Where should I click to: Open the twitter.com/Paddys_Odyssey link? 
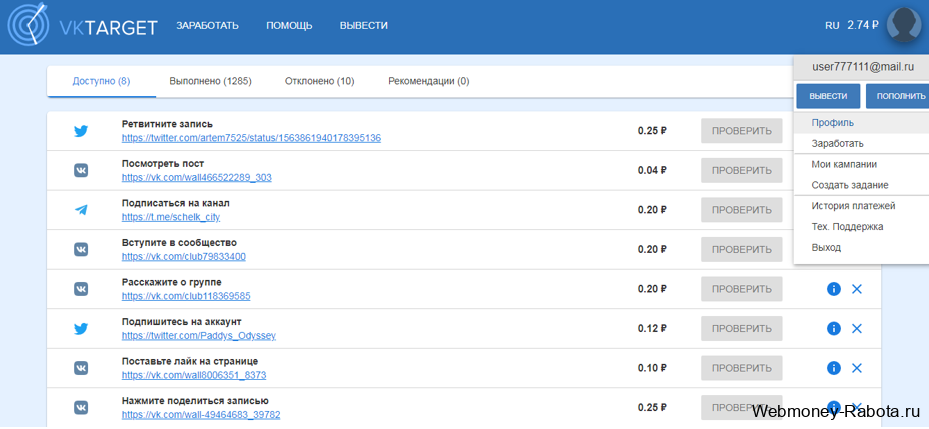[x=199, y=335]
